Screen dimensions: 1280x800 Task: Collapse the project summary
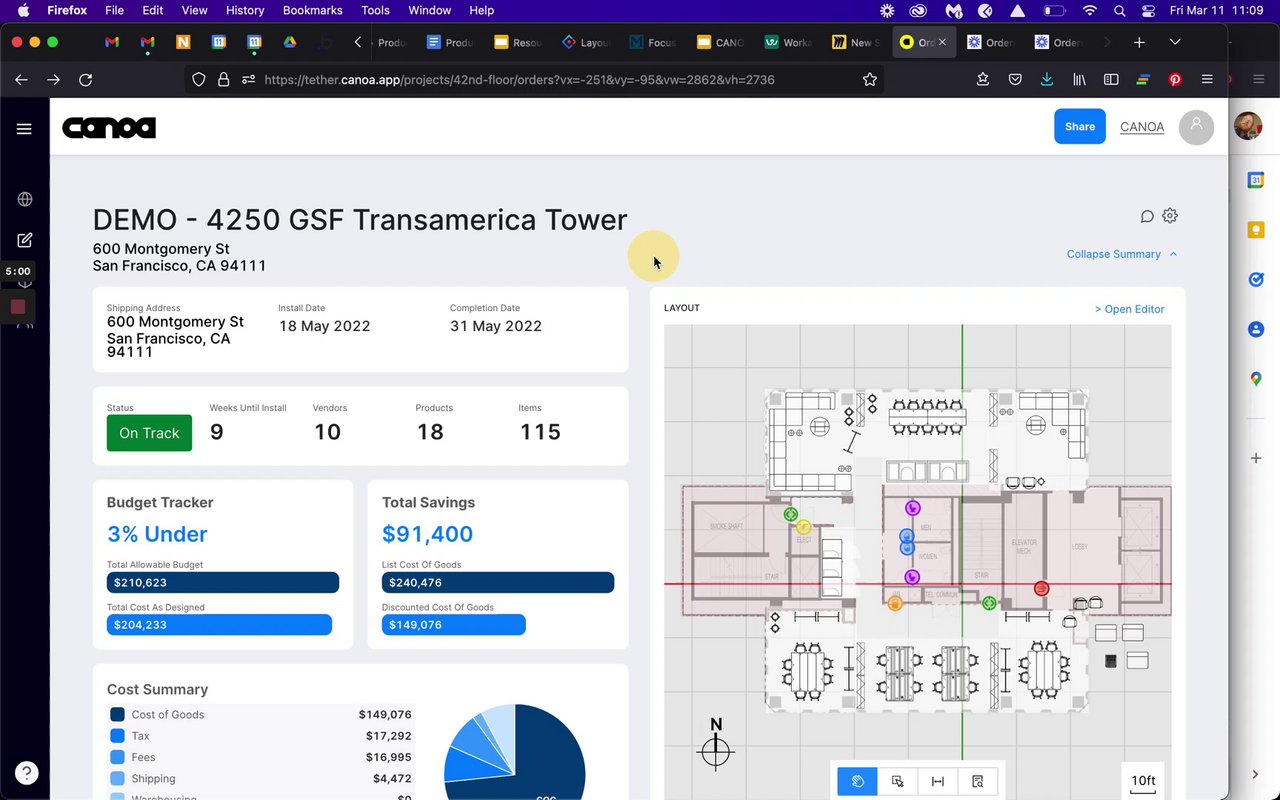1122,254
